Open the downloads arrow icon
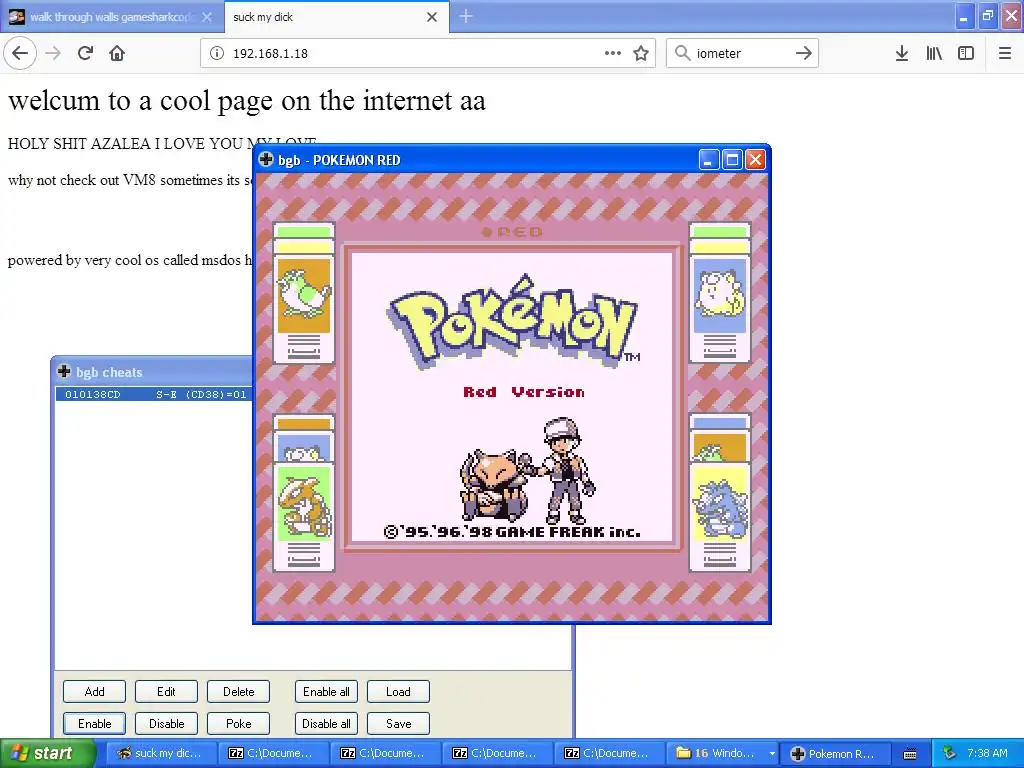This screenshot has width=1024, height=768. 902,53
